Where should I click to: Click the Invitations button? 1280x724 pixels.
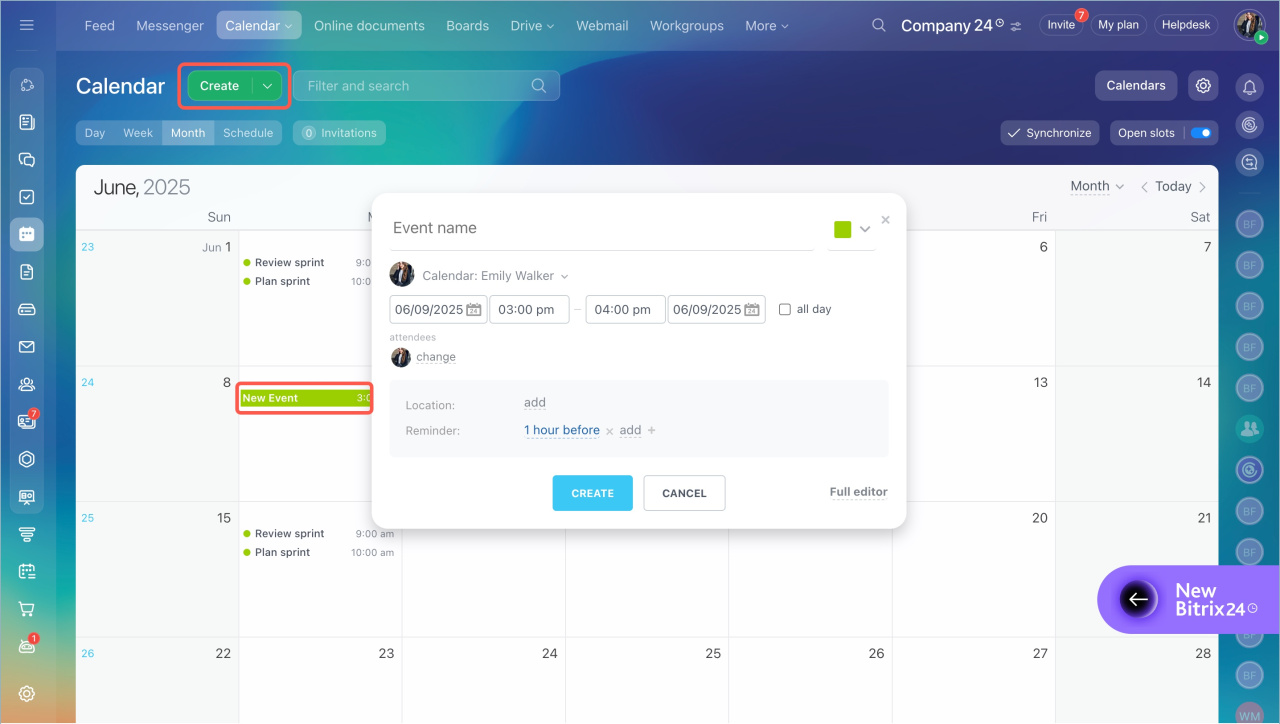[339, 133]
